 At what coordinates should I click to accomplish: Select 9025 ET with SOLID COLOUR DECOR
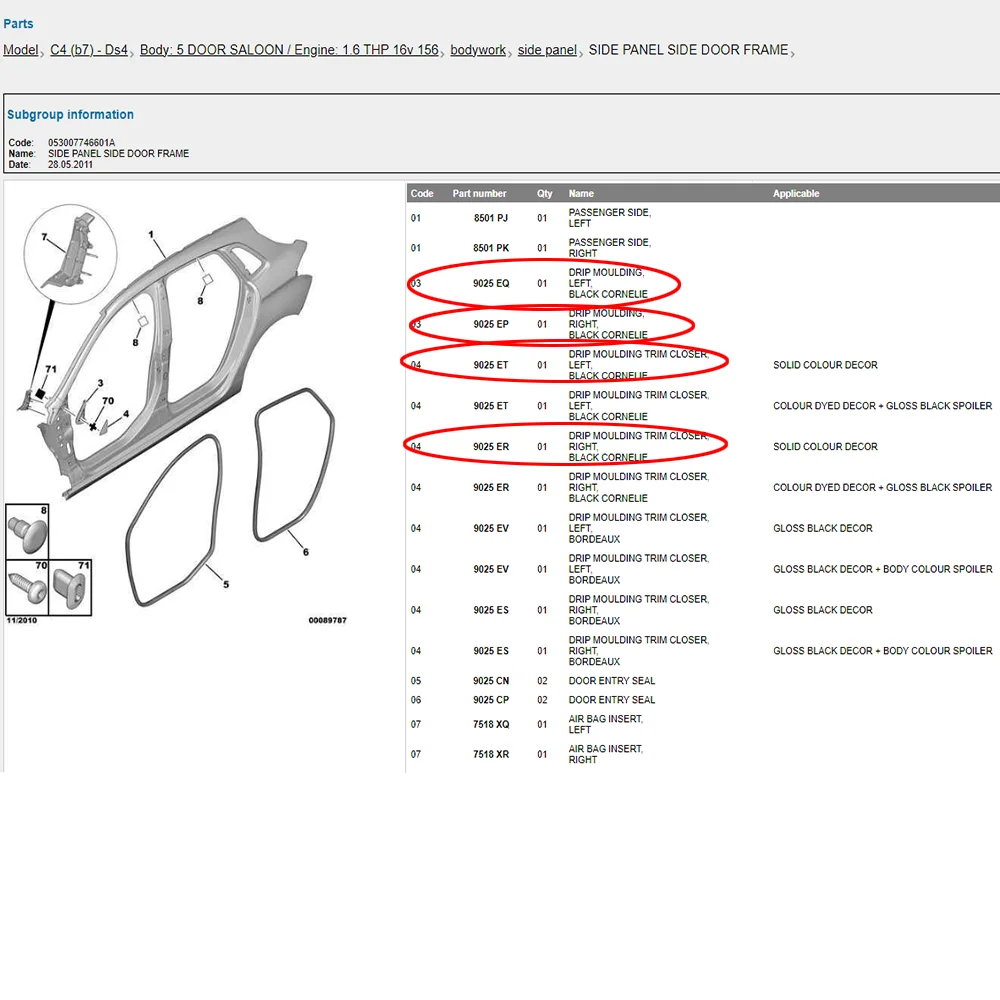click(x=490, y=365)
